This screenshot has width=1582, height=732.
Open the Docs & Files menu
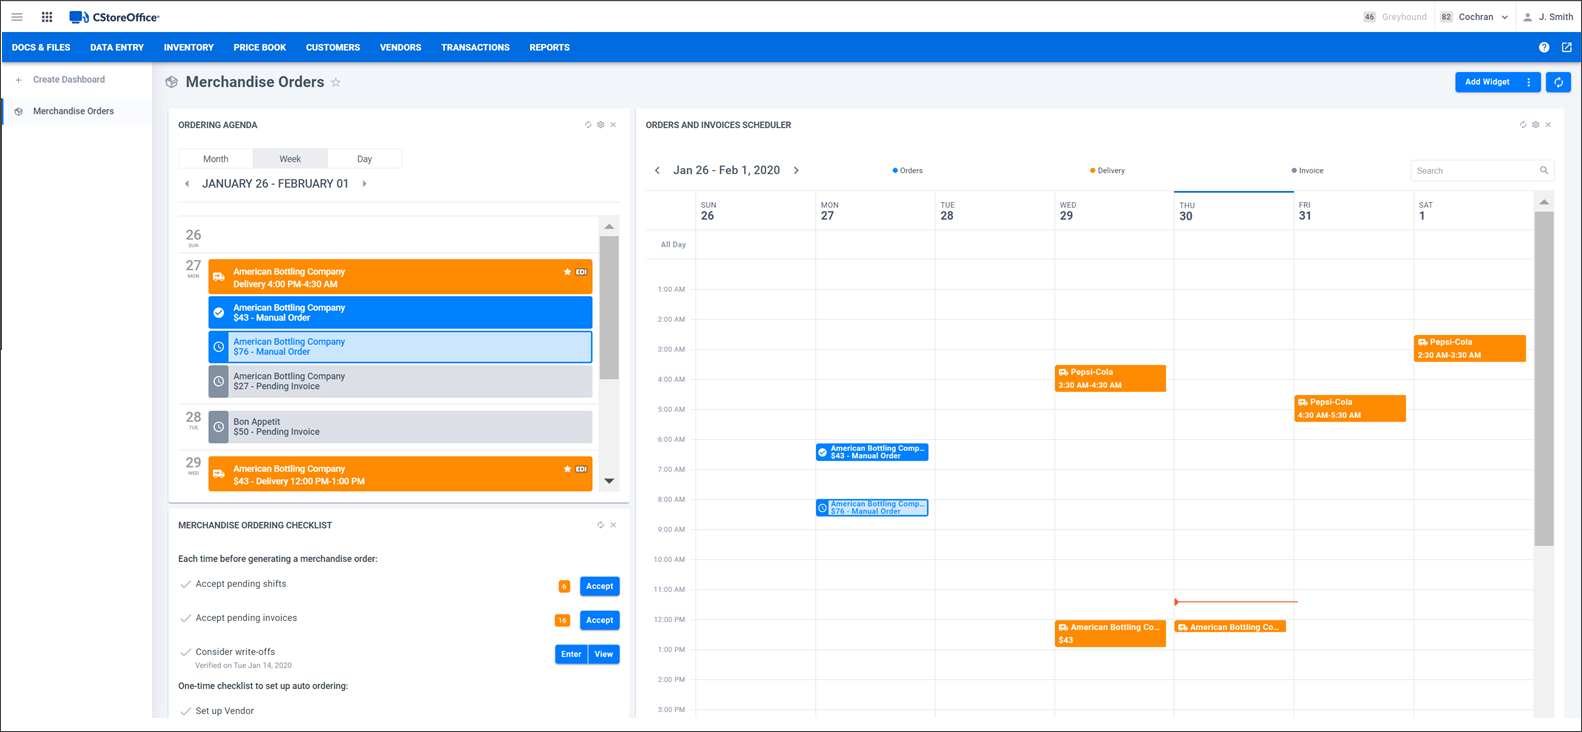tap(41, 47)
